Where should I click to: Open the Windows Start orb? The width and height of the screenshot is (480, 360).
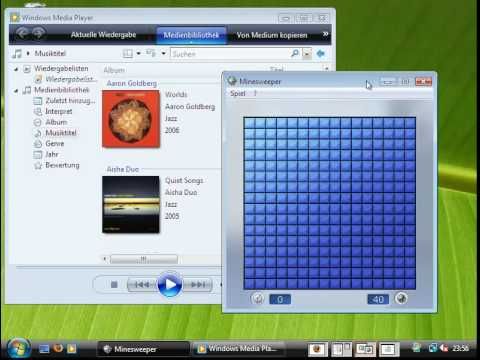(x=19, y=348)
